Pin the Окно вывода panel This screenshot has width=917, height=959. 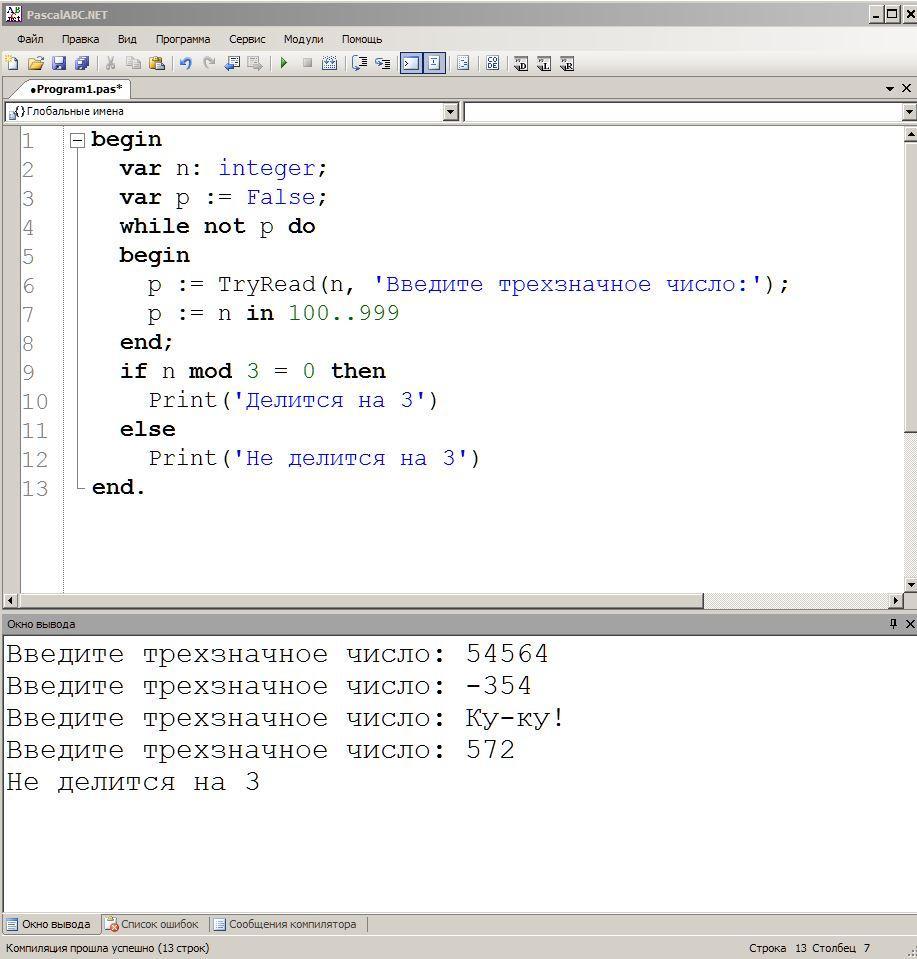893,624
